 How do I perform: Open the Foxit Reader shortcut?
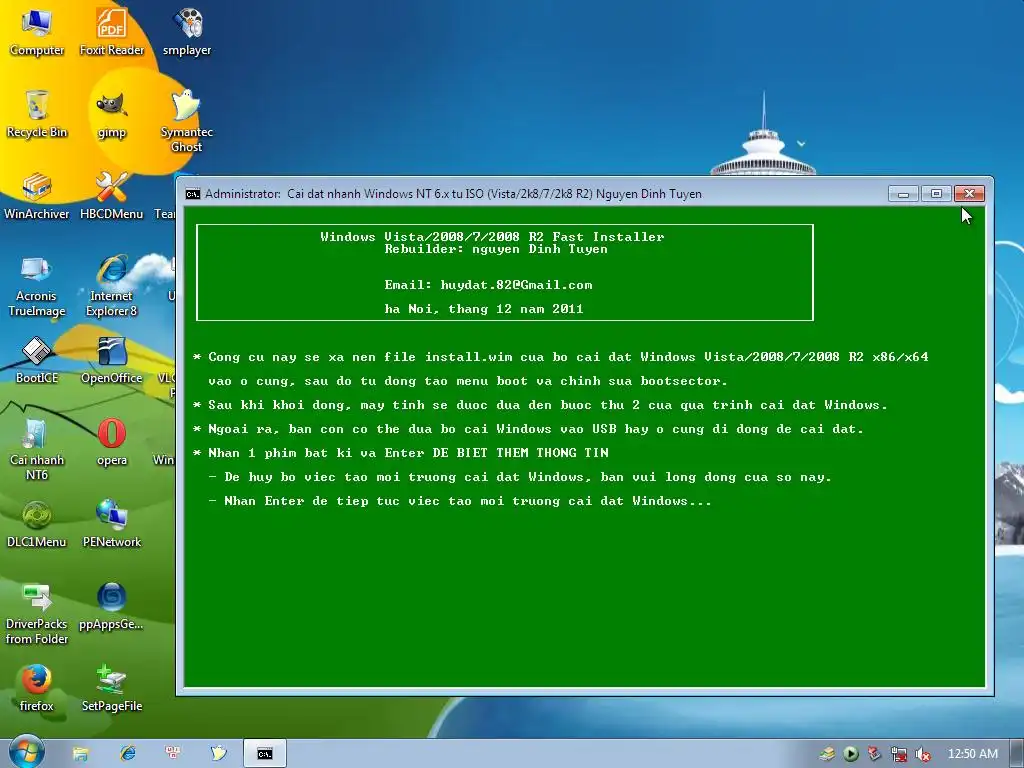(x=112, y=33)
